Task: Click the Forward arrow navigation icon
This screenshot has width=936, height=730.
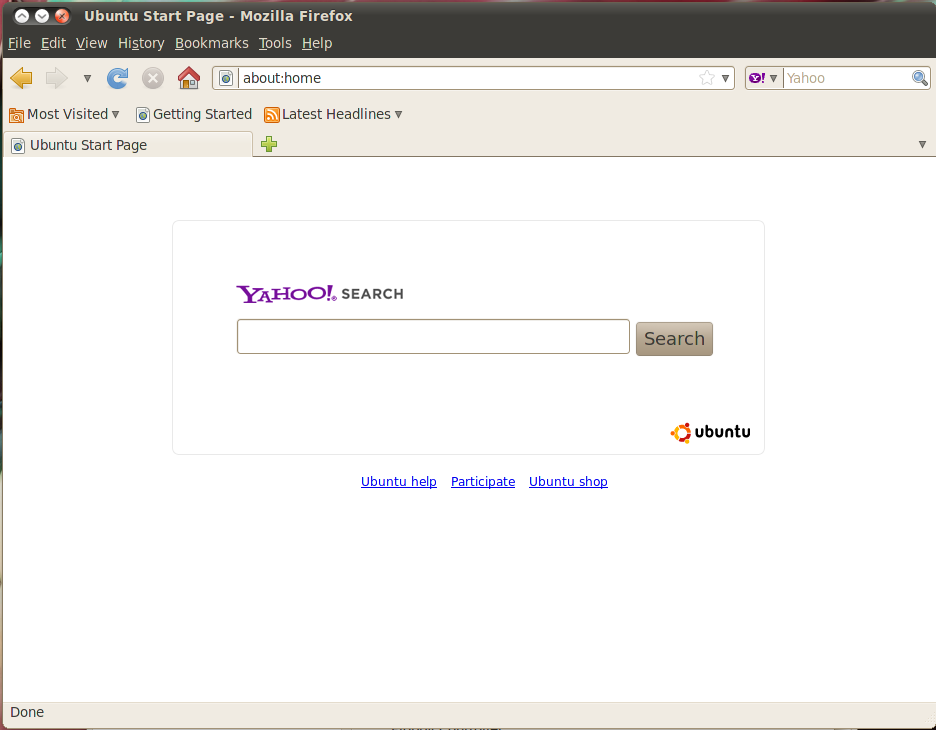Action: click(x=56, y=78)
